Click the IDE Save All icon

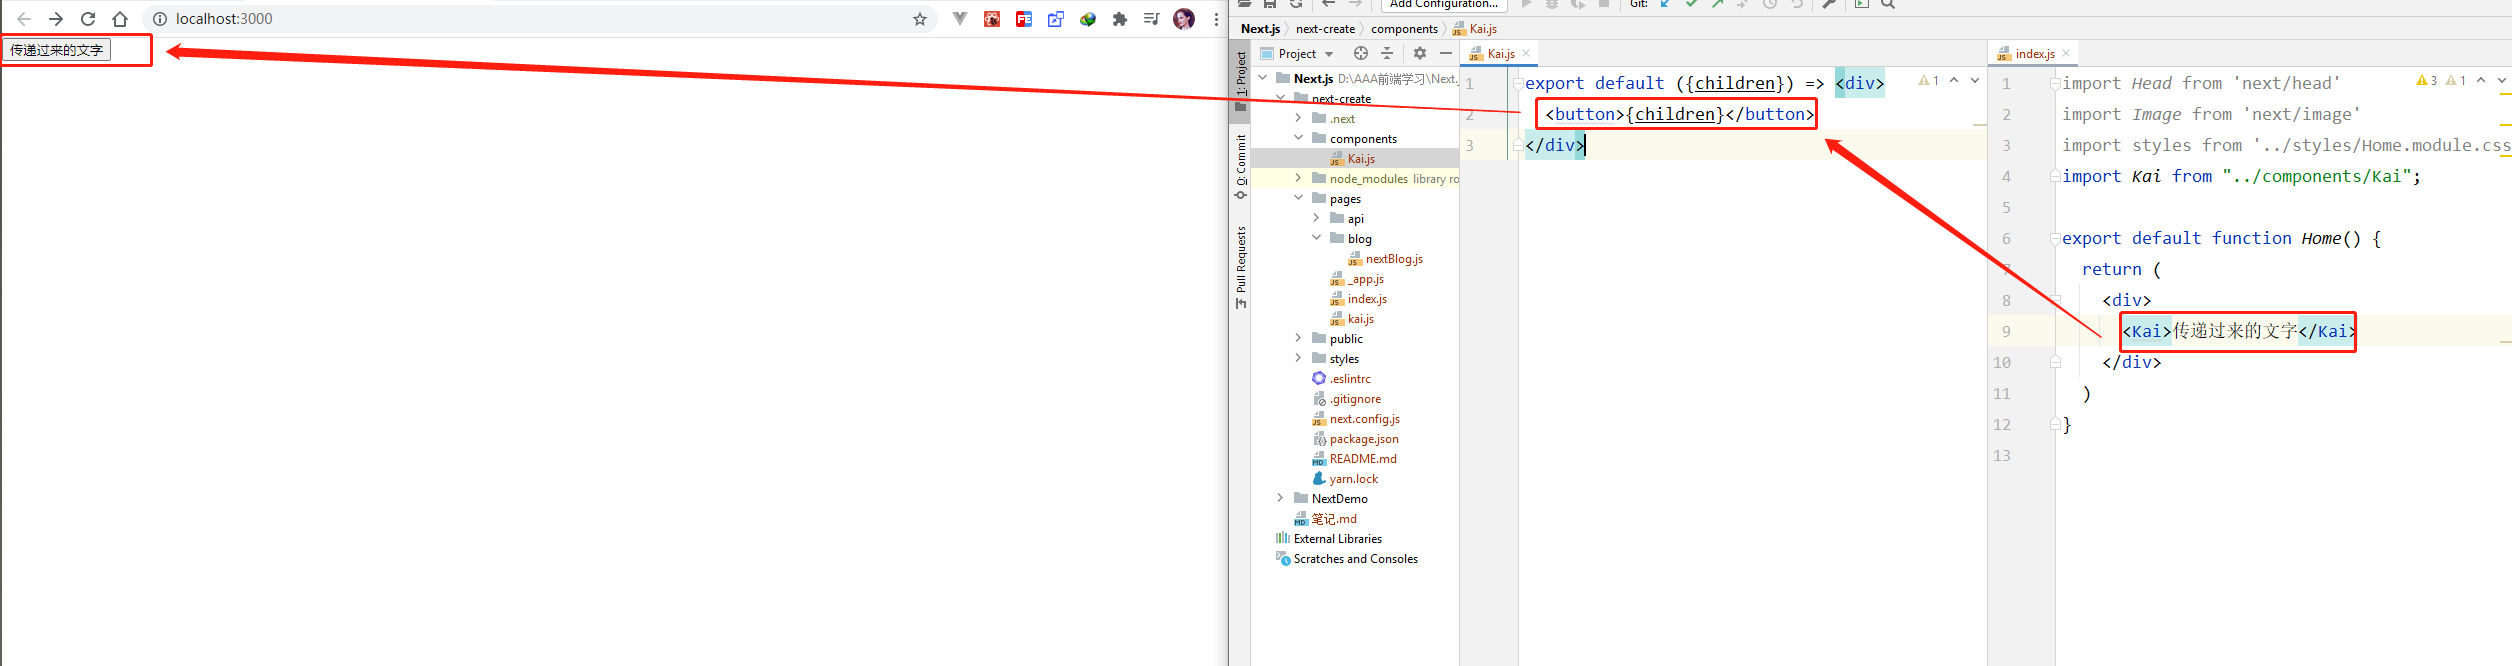tap(1270, 4)
